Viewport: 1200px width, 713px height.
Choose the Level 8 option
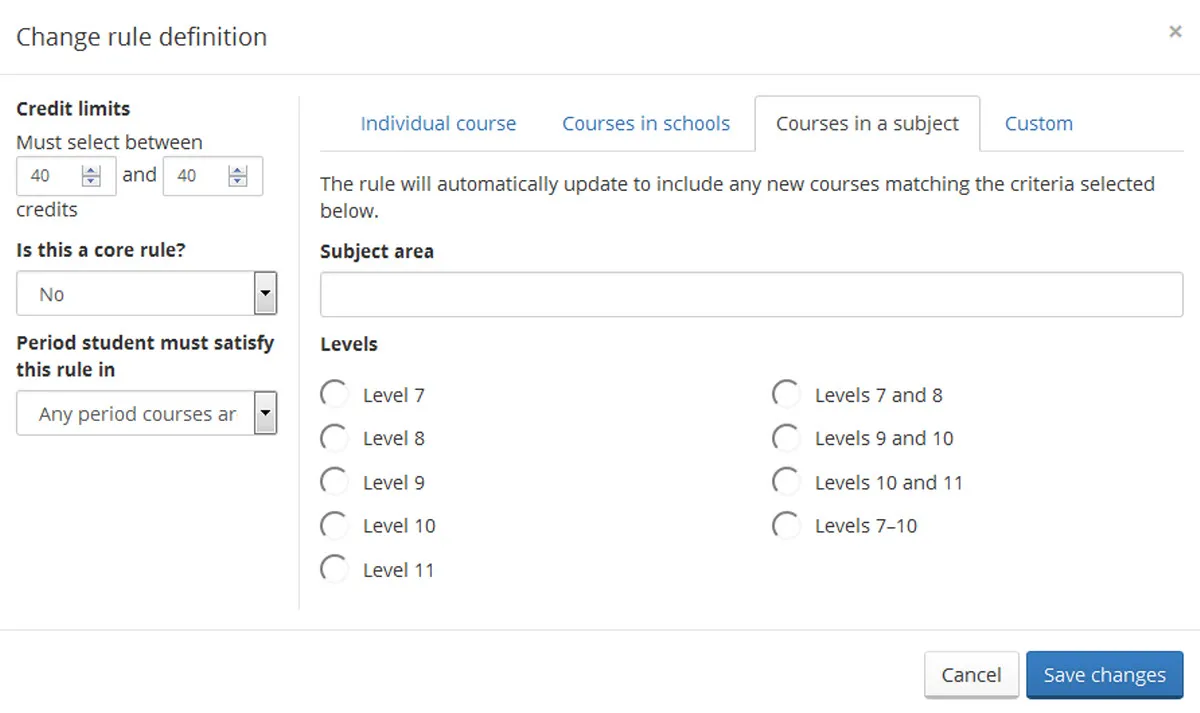pyautogui.click(x=334, y=438)
